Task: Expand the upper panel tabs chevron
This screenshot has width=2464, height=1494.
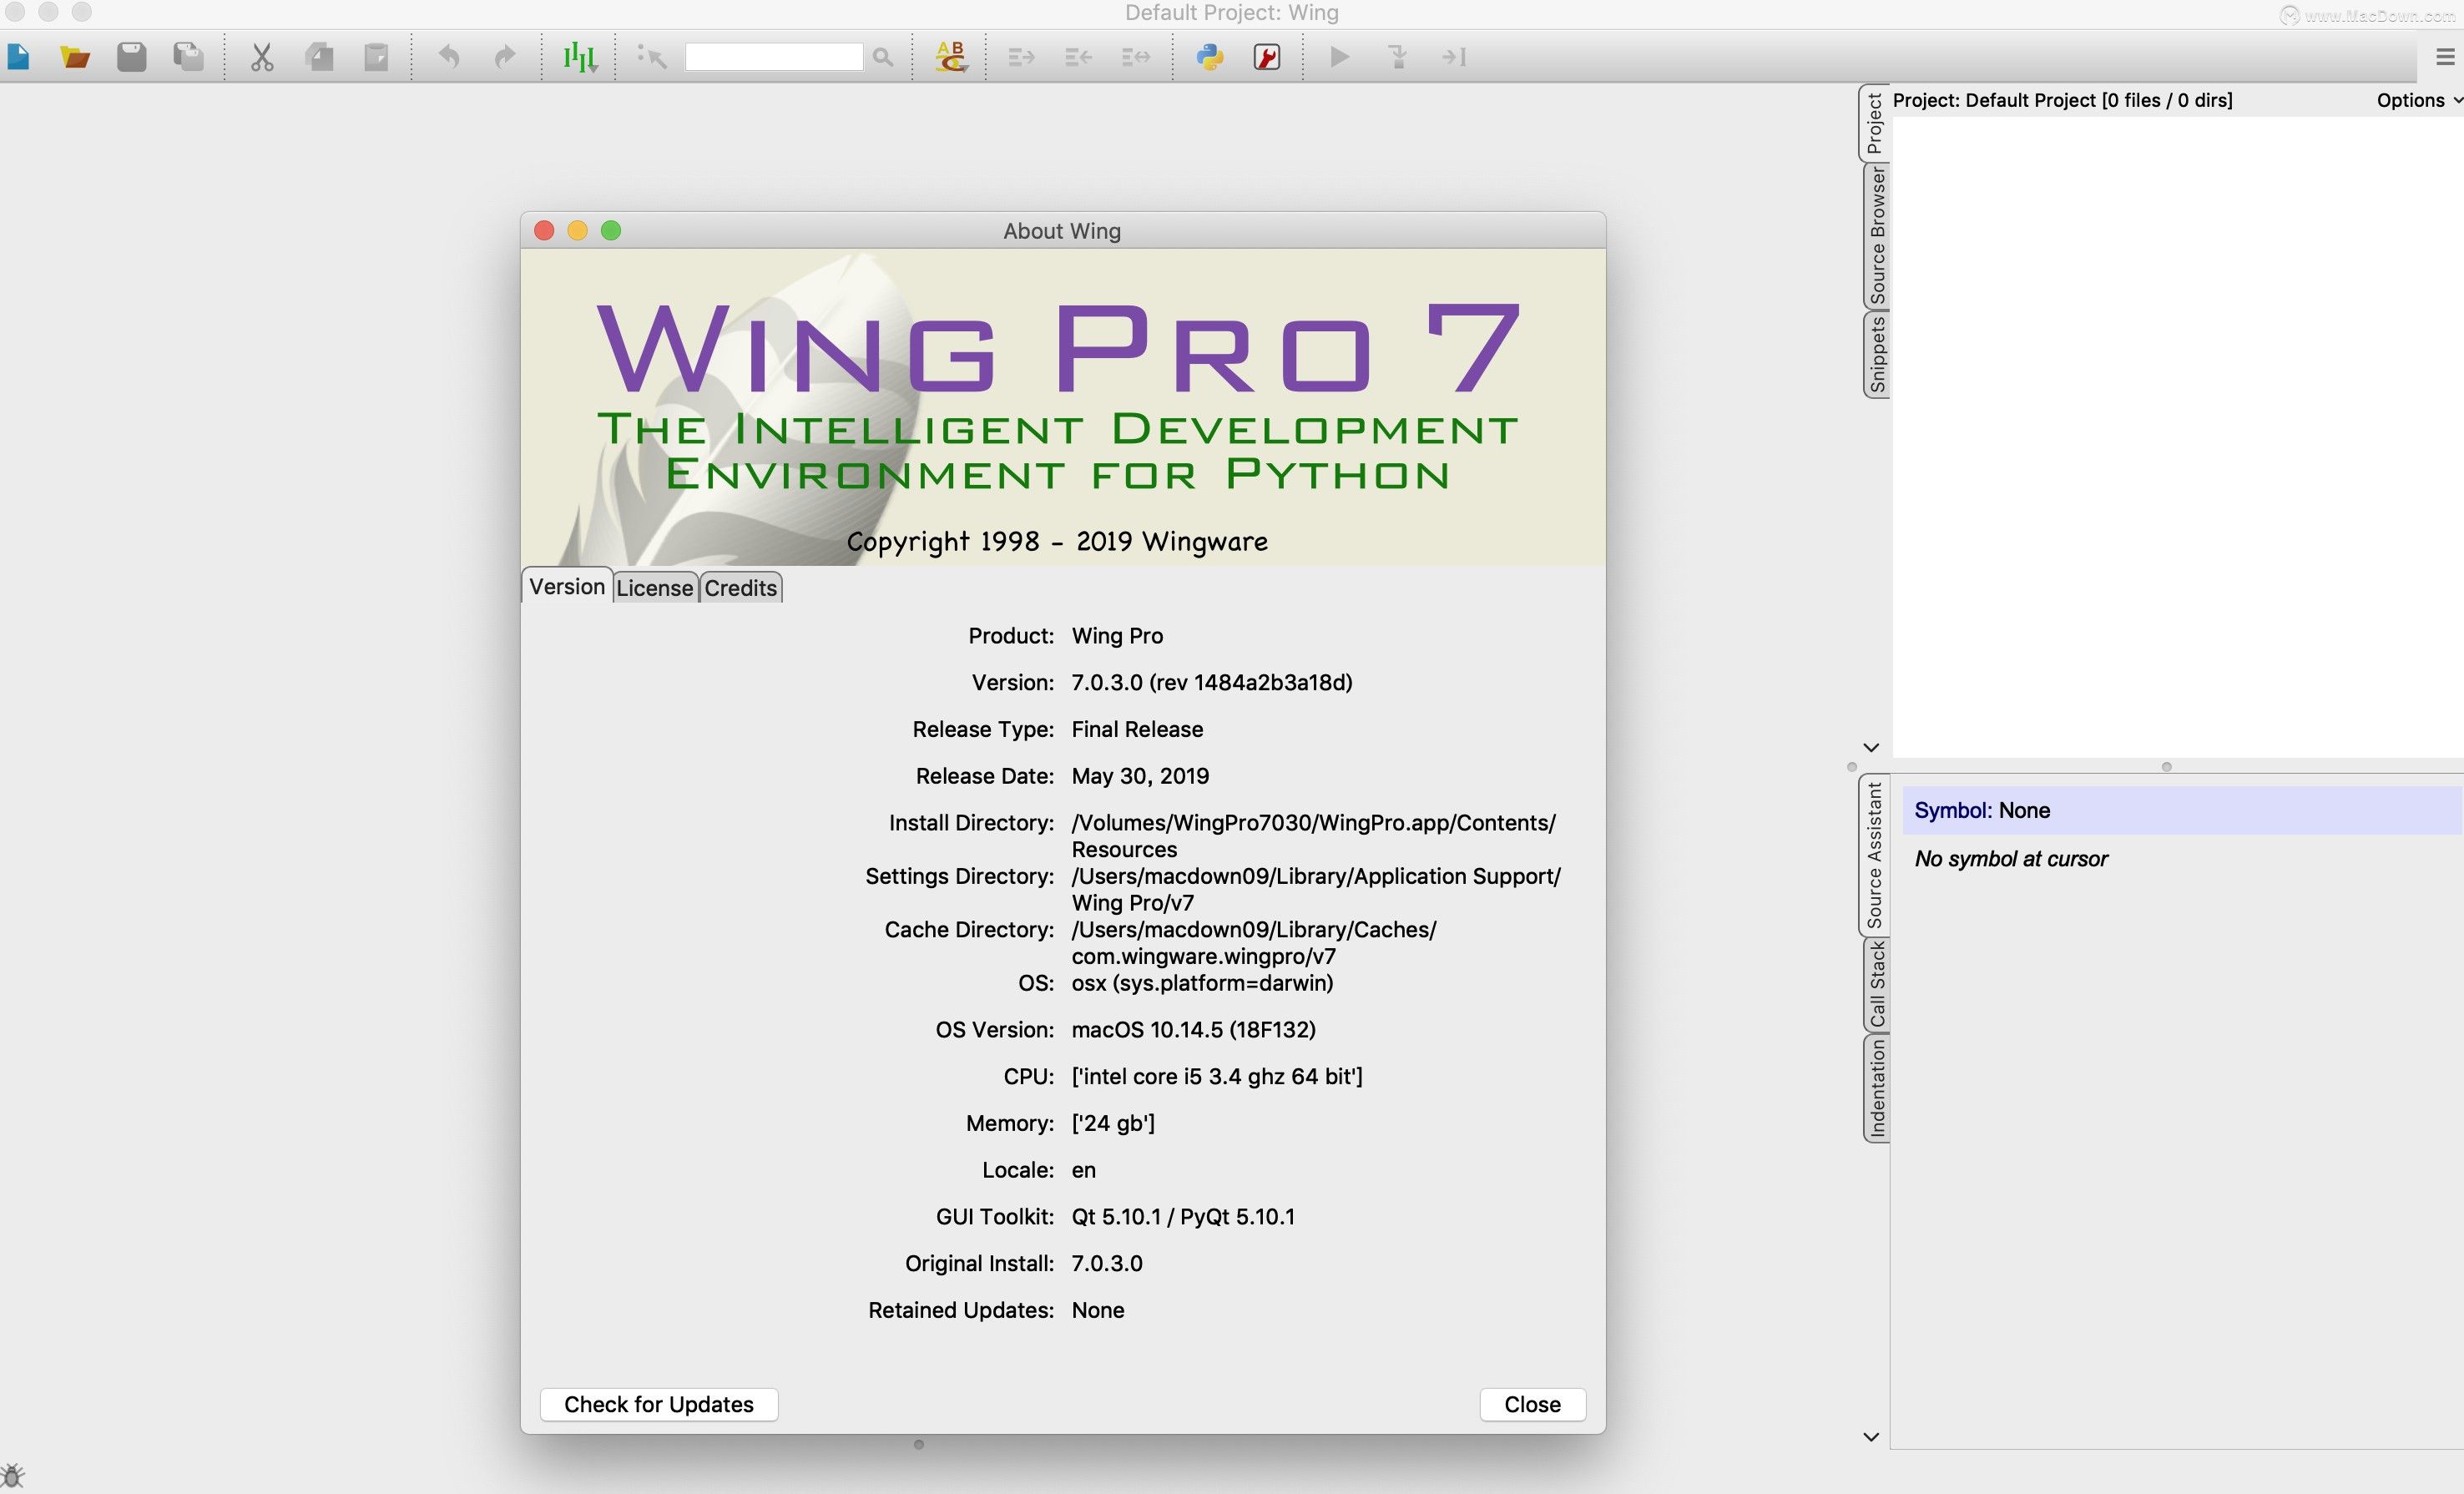Action: point(1871,747)
